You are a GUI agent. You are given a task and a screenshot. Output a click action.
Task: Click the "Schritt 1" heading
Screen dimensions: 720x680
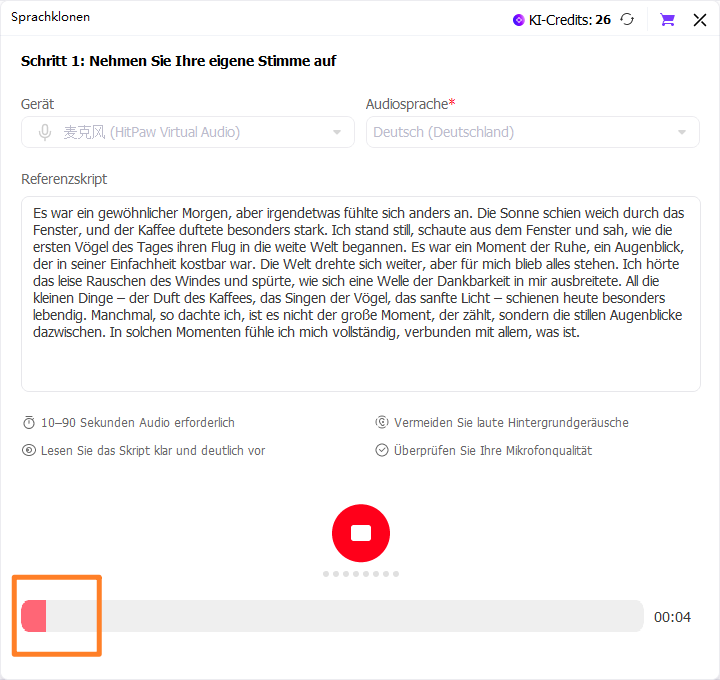(178, 61)
